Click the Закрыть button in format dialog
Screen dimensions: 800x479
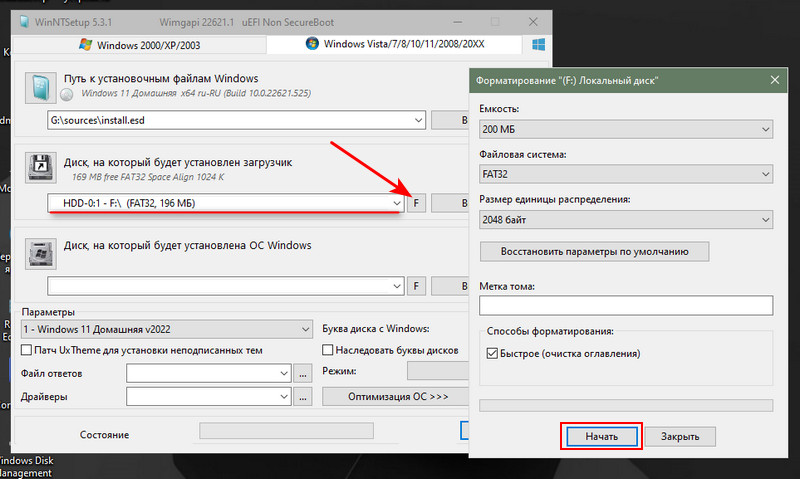click(x=680, y=437)
